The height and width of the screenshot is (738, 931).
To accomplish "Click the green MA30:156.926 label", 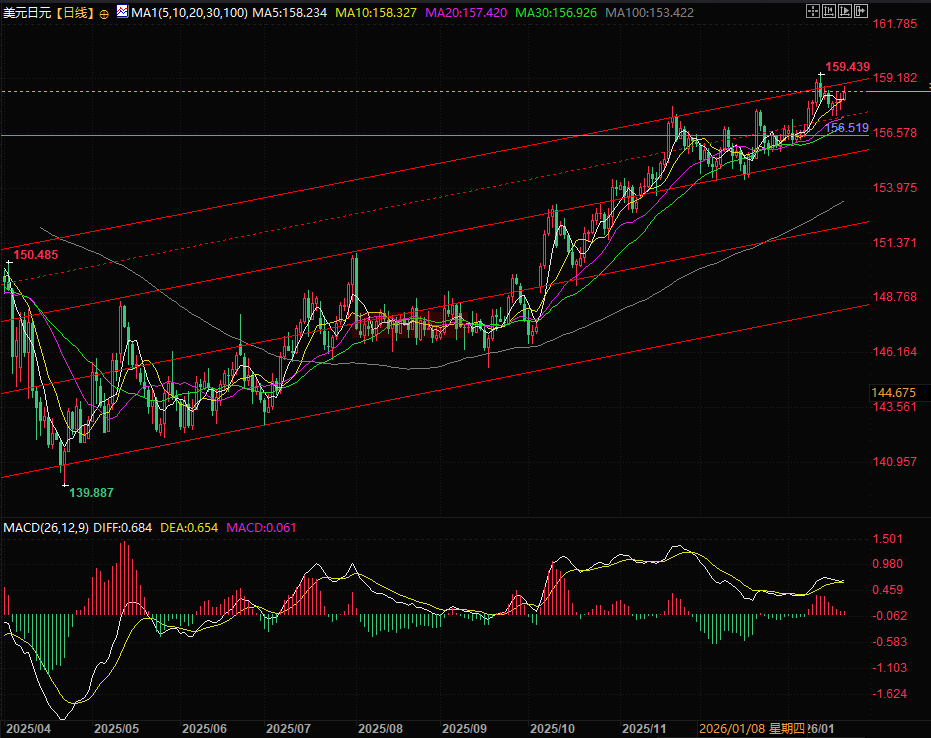I will tap(557, 12).
